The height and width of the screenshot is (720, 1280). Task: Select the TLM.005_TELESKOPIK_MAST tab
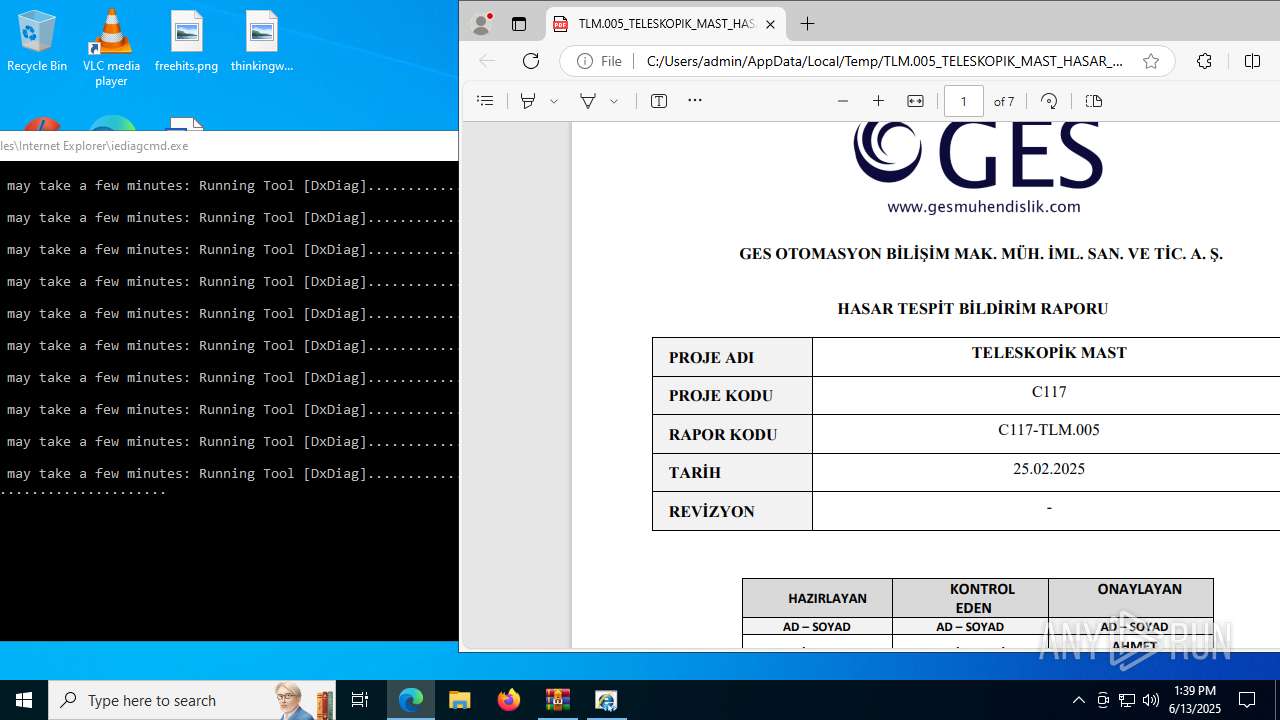coord(666,24)
